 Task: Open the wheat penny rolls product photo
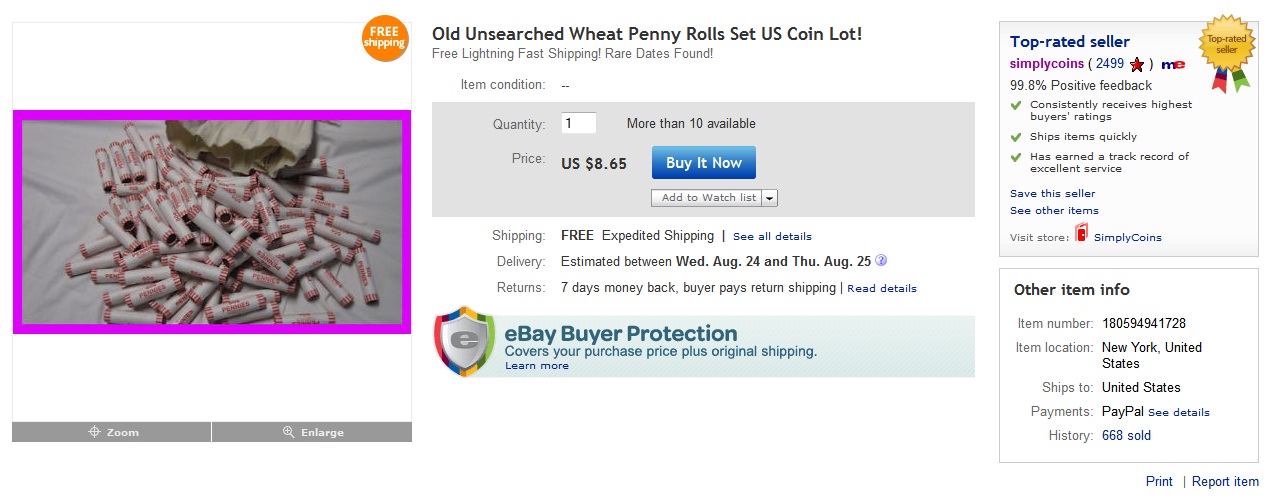click(x=211, y=221)
